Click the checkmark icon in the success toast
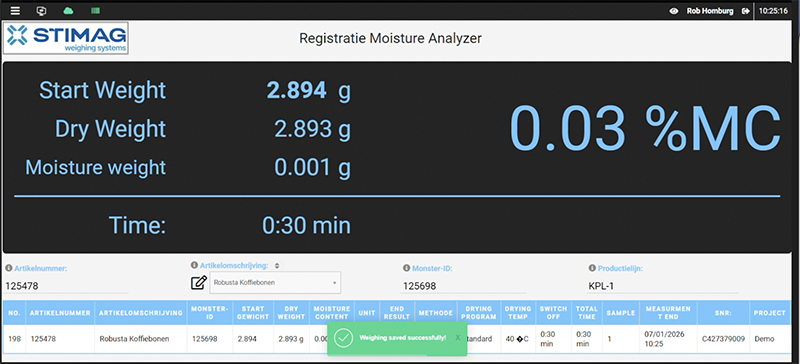The width and height of the screenshot is (800, 364). click(344, 338)
